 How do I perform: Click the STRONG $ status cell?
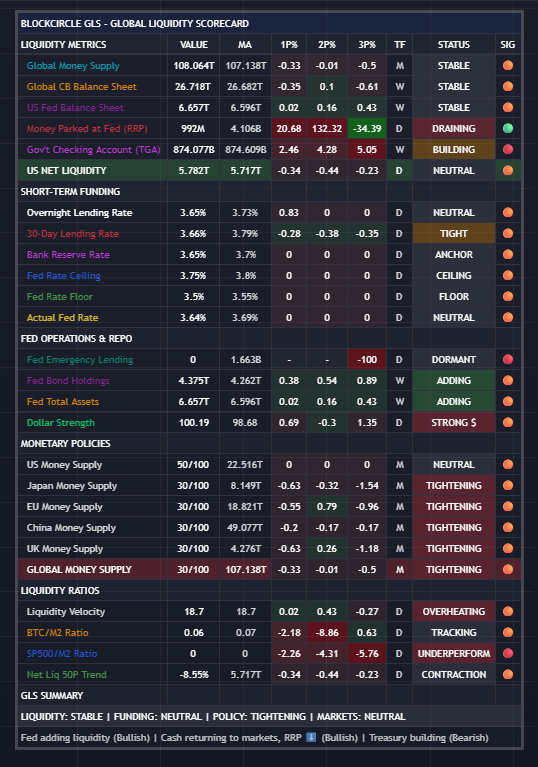pos(453,423)
